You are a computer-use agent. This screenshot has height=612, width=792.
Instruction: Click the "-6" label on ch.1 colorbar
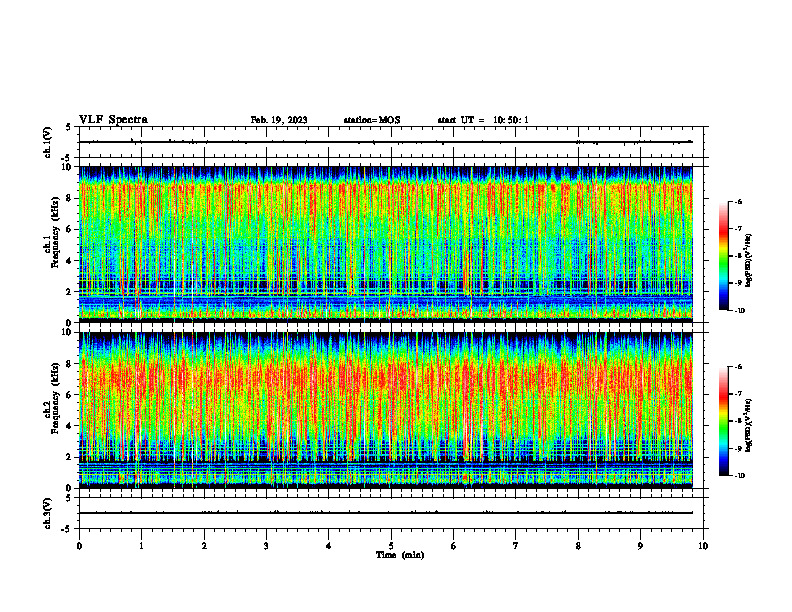point(738,201)
